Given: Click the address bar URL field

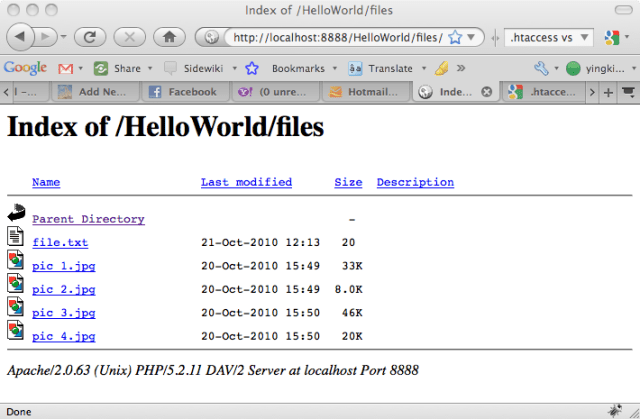Looking at the screenshot, I should (335, 37).
